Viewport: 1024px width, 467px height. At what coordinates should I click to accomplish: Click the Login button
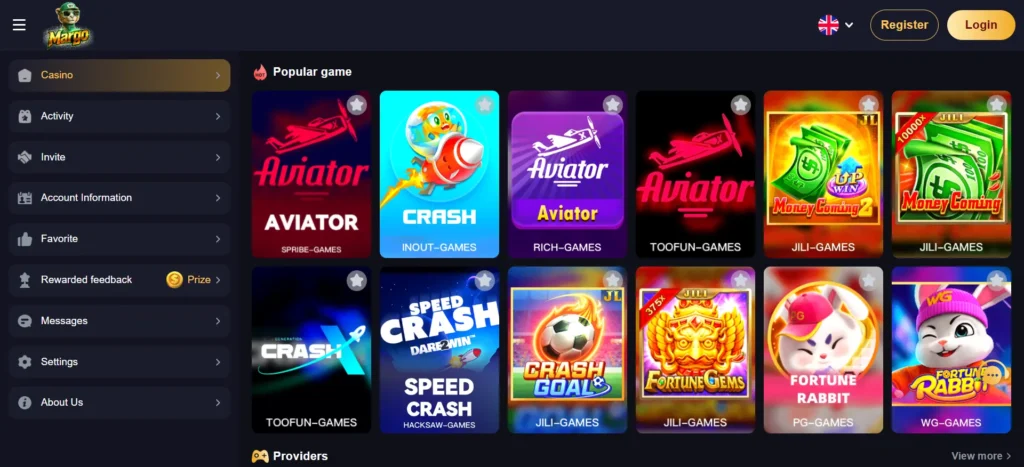pos(981,25)
